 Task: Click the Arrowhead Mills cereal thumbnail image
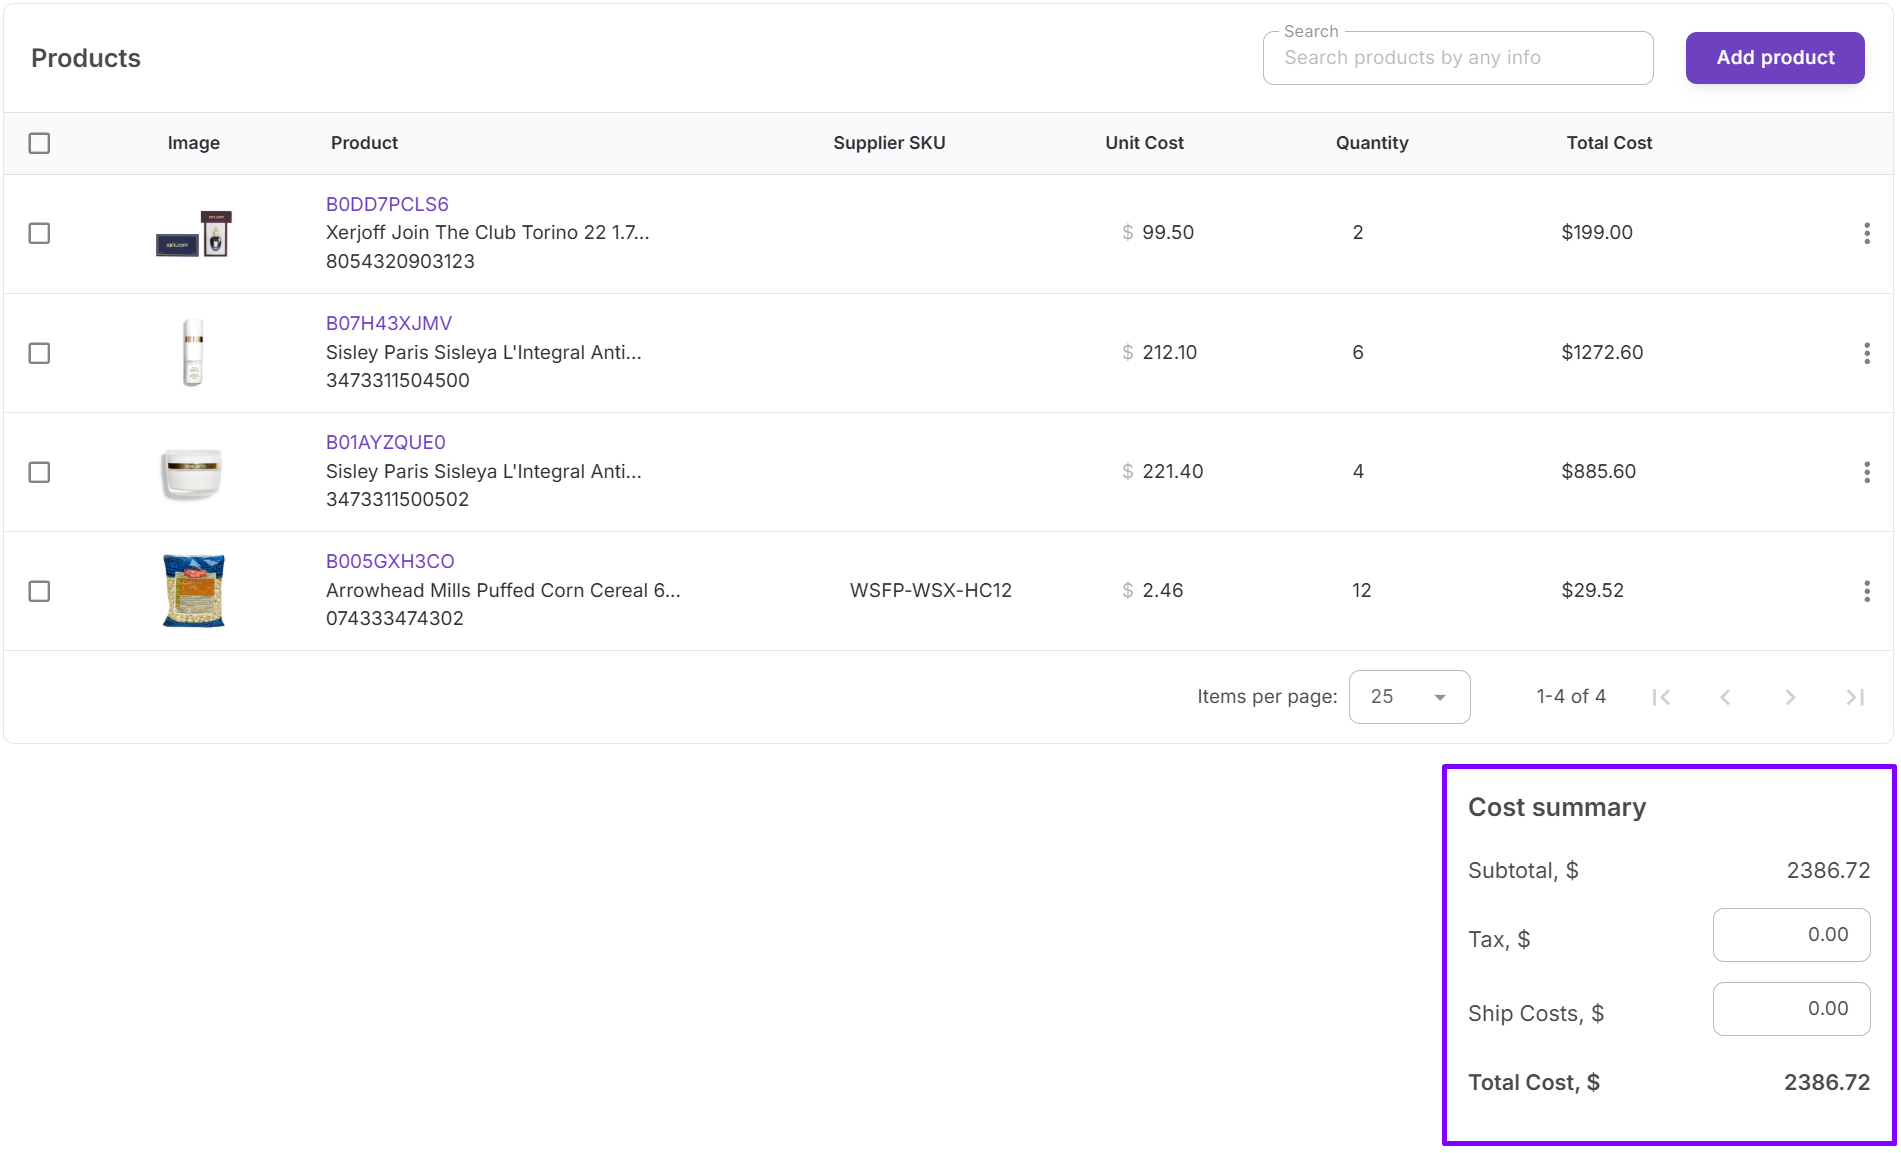click(x=194, y=591)
